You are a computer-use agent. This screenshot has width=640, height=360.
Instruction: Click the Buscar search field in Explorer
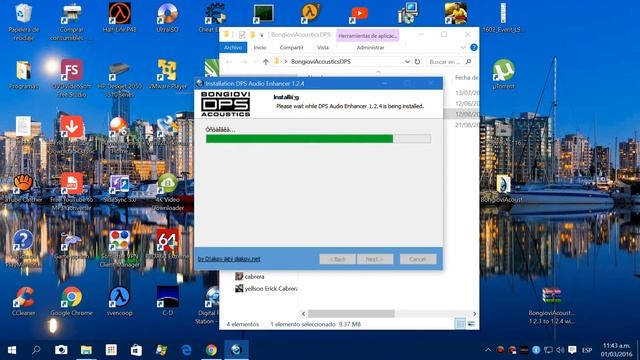coord(450,62)
